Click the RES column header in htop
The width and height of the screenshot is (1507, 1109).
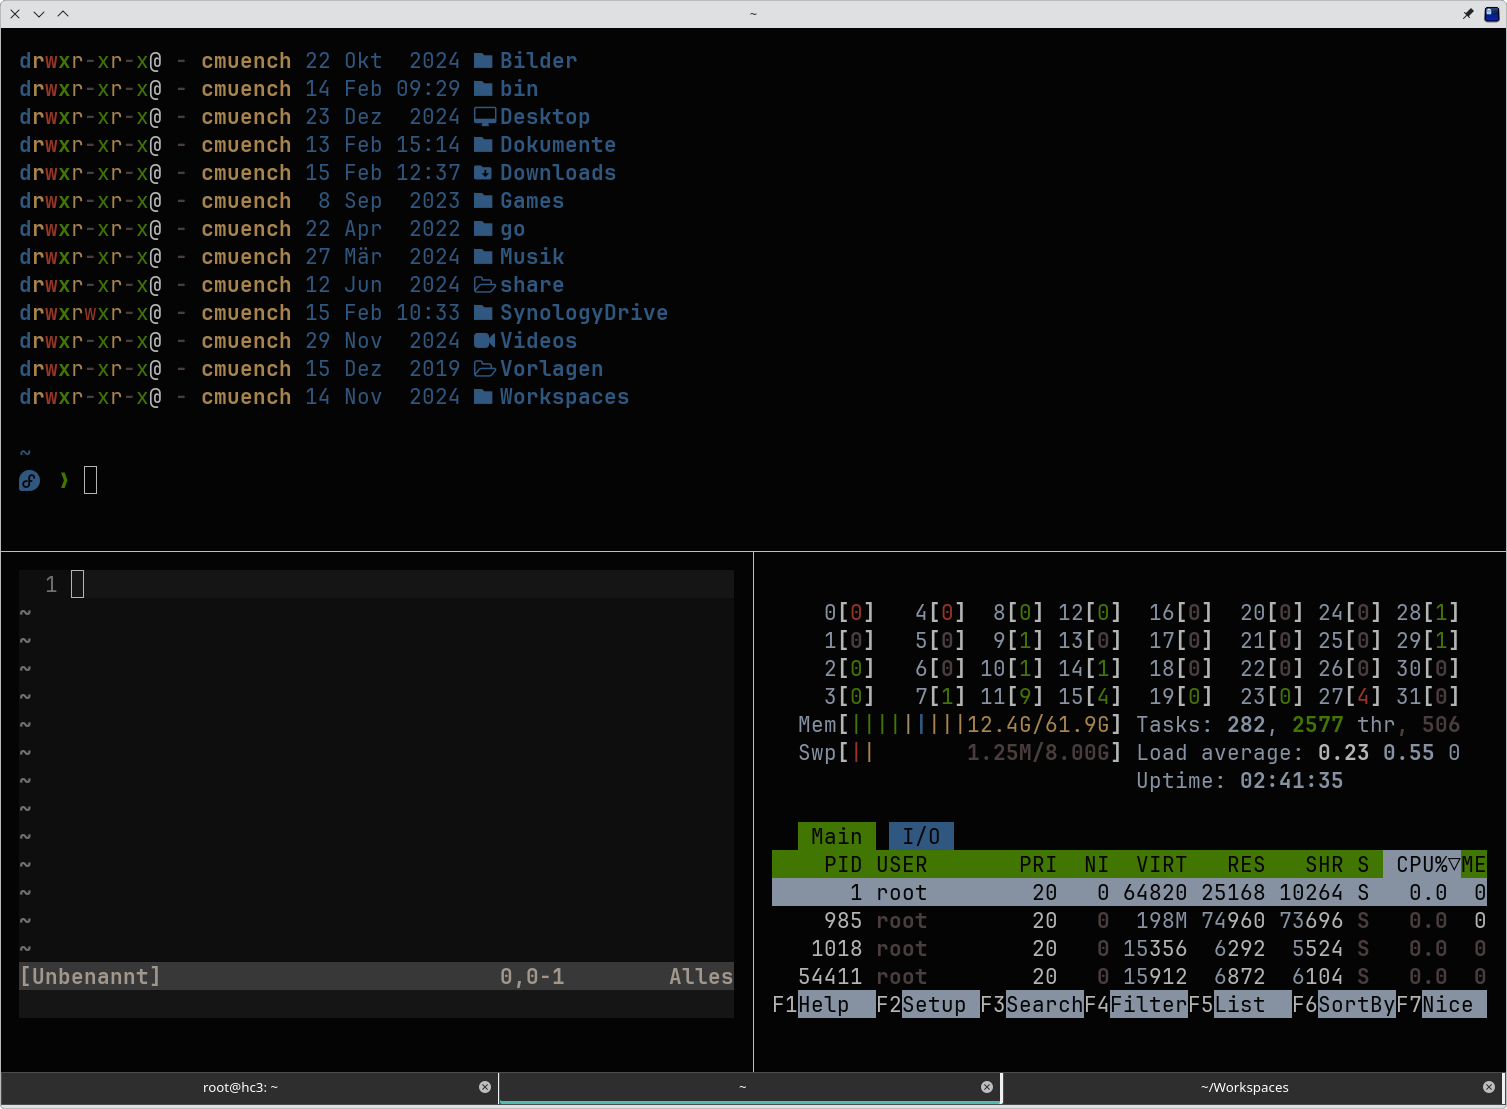coord(1246,864)
